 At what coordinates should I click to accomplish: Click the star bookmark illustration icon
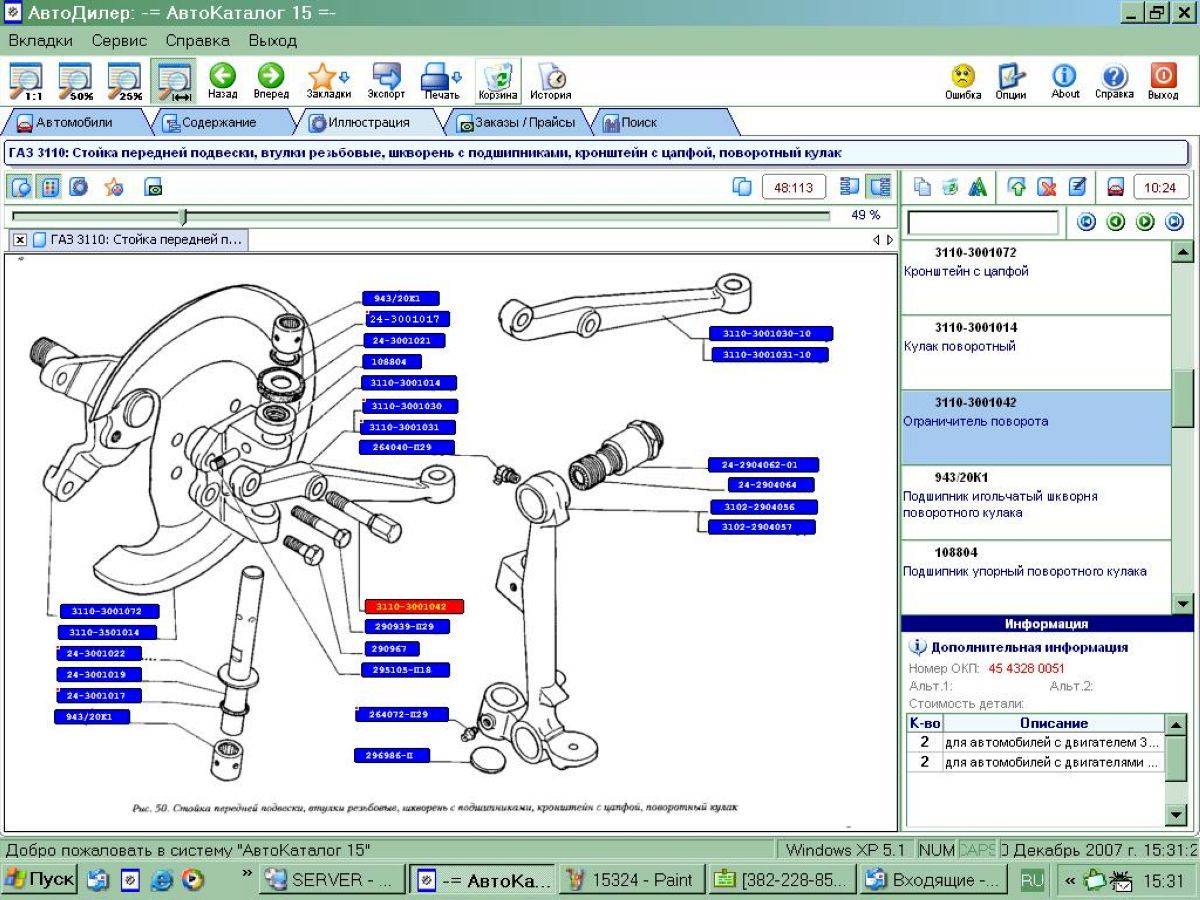click(114, 187)
